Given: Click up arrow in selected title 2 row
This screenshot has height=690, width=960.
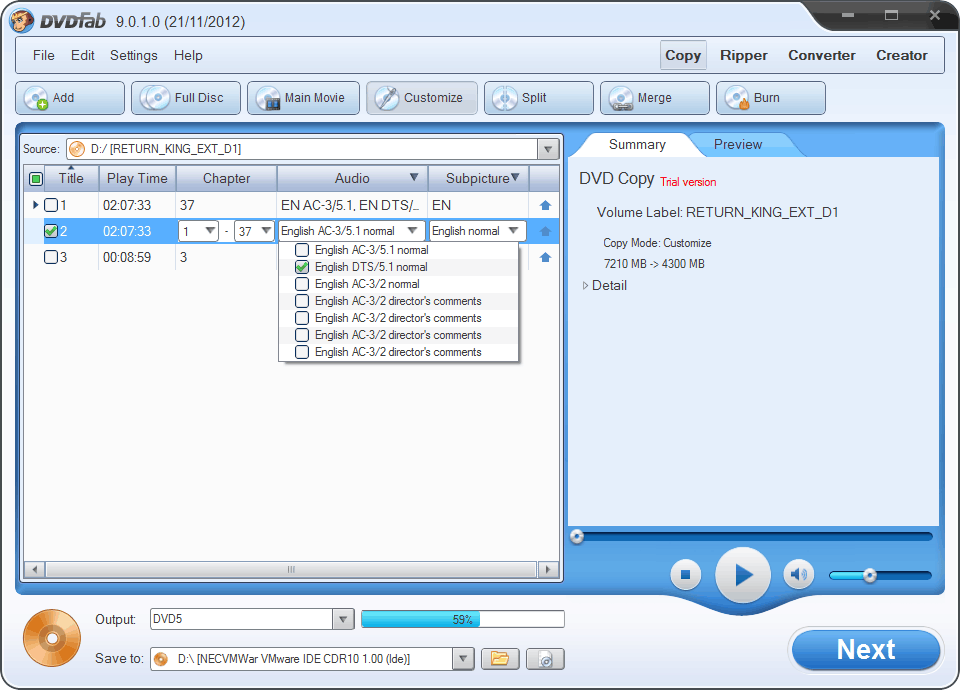Looking at the screenshot, I should [546, 231].
